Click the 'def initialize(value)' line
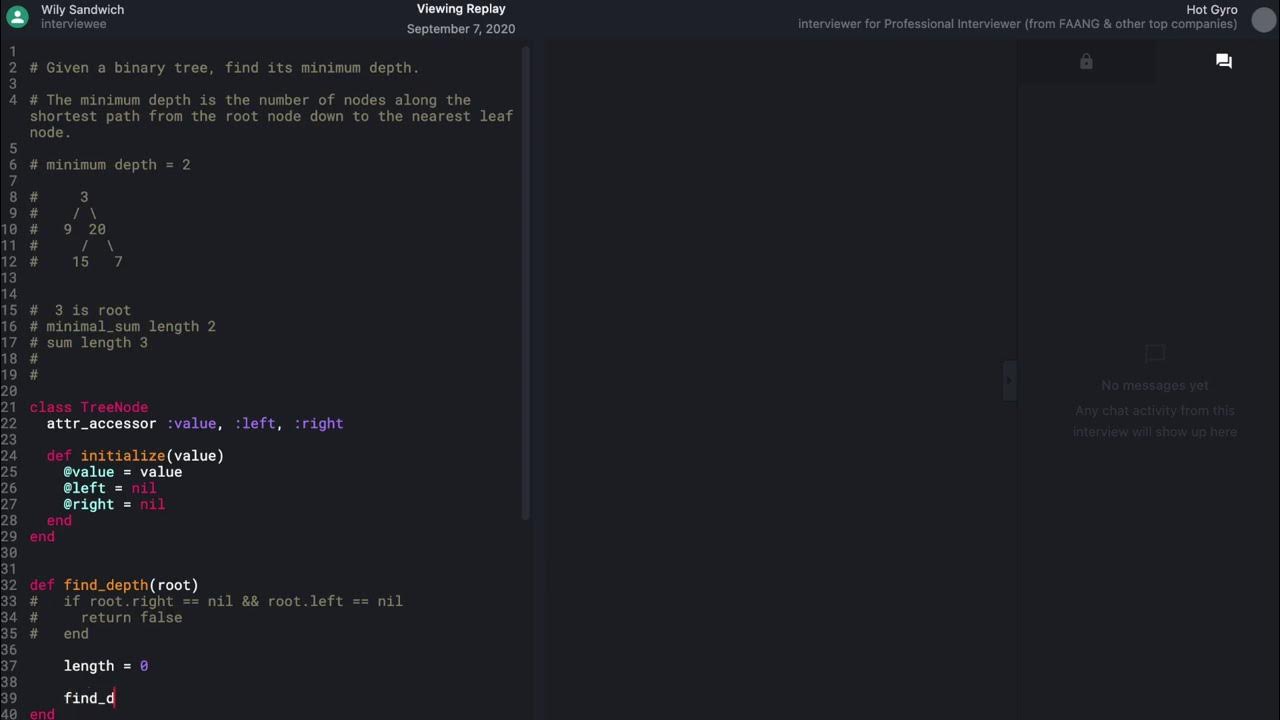Screen dimensions: 1280x720 (x=135, y=455)
